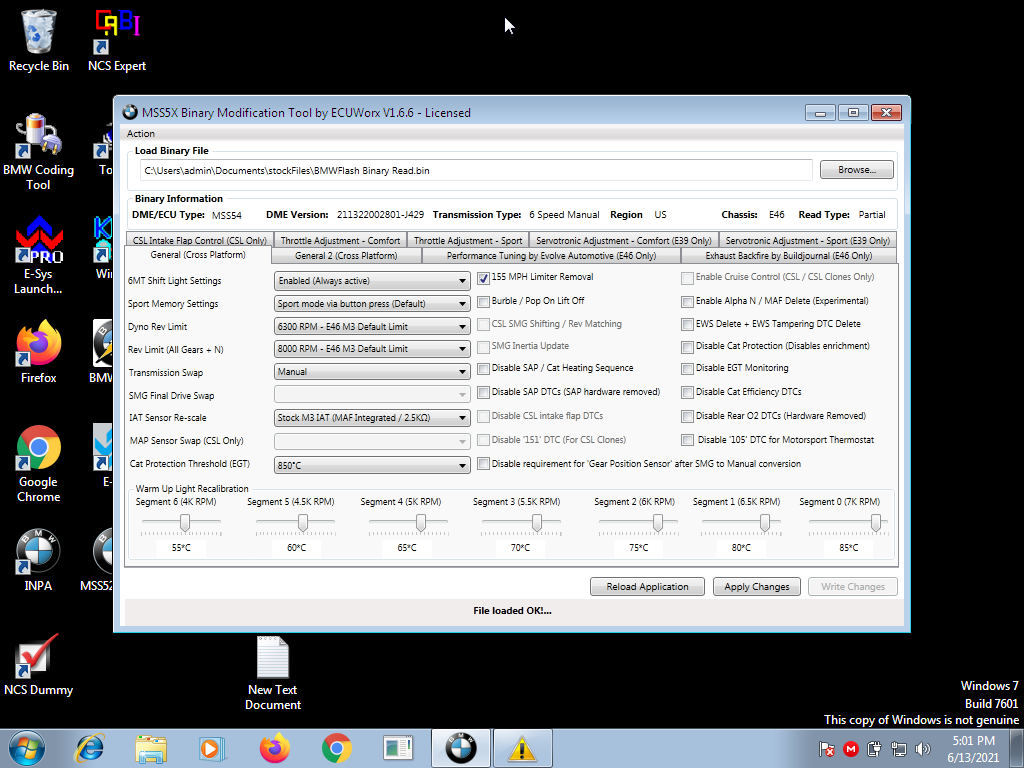This screenshot has height=768, width=1024.
Task: Open the BMW Coding Tool shortcut
Action: coord(38,142)
